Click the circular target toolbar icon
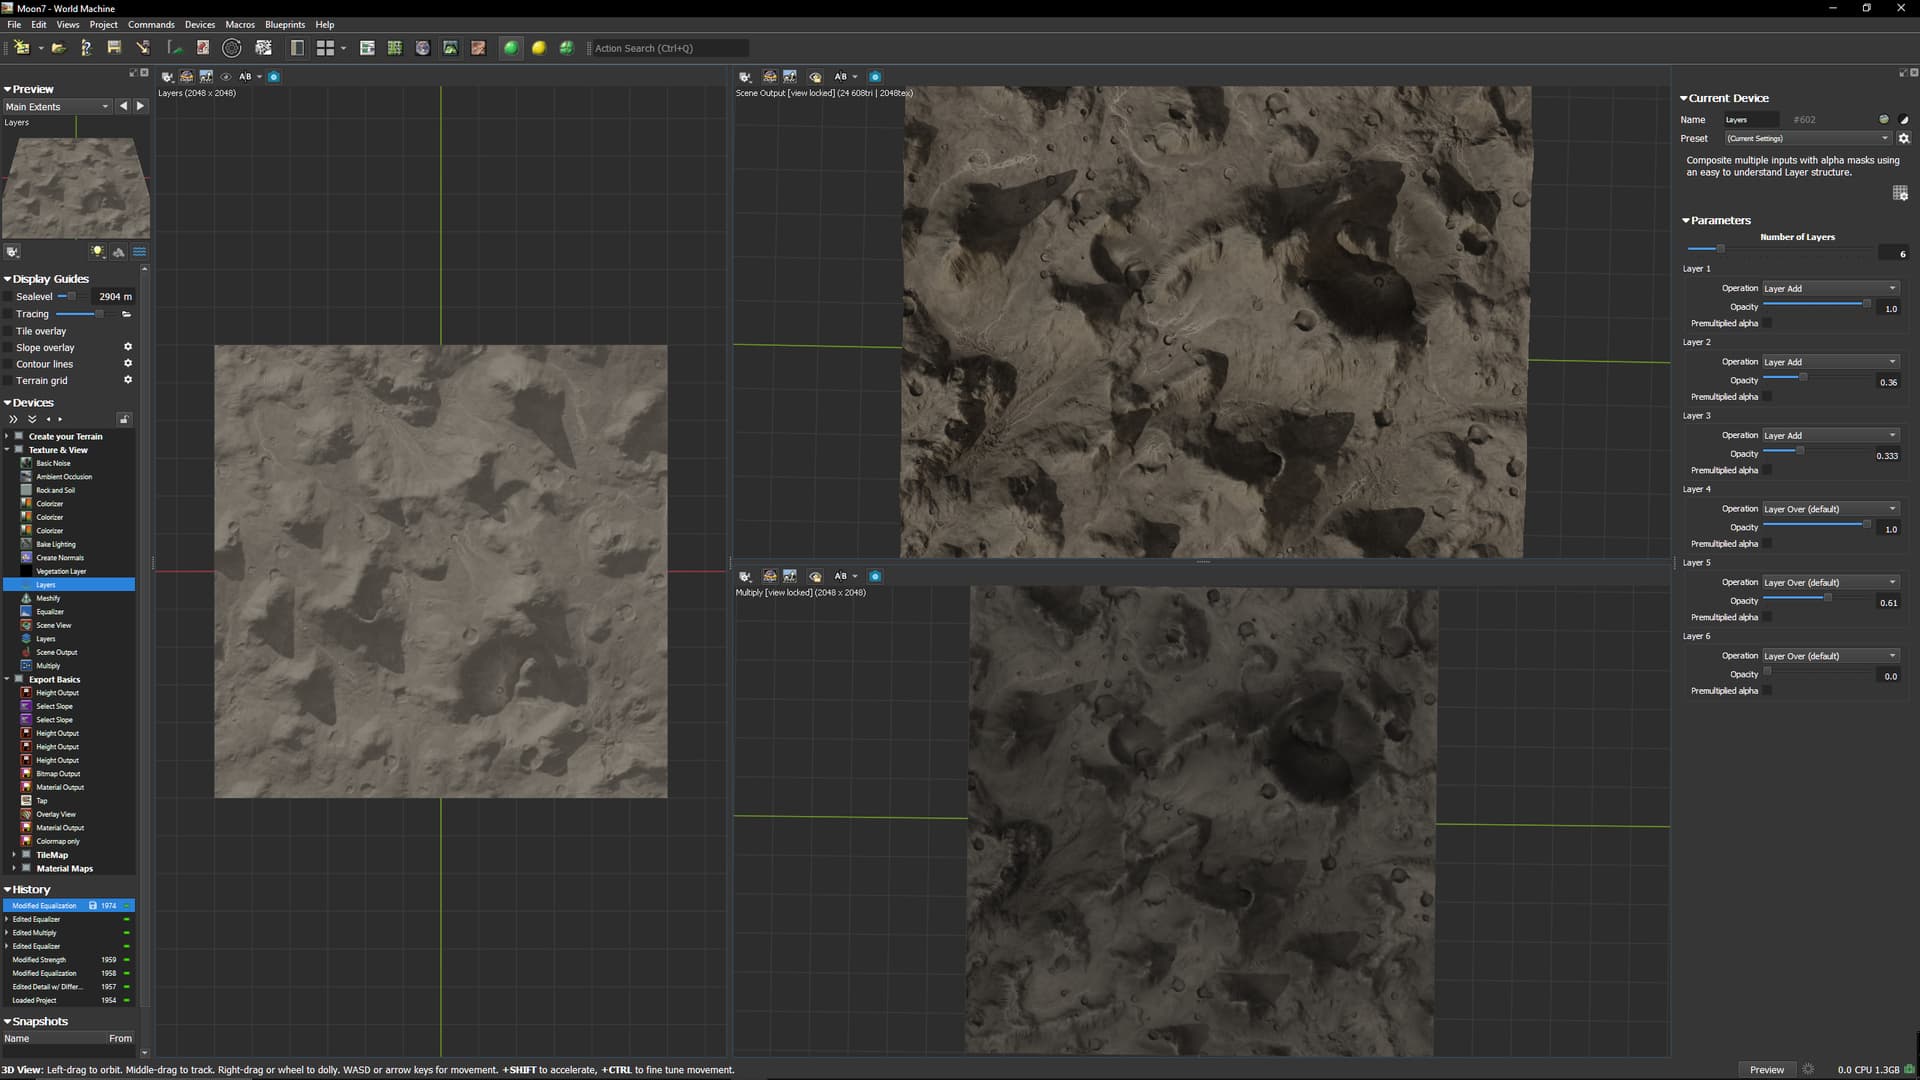The width and height of the screenshot is (1920, 1080). click(x=232, y=48)
